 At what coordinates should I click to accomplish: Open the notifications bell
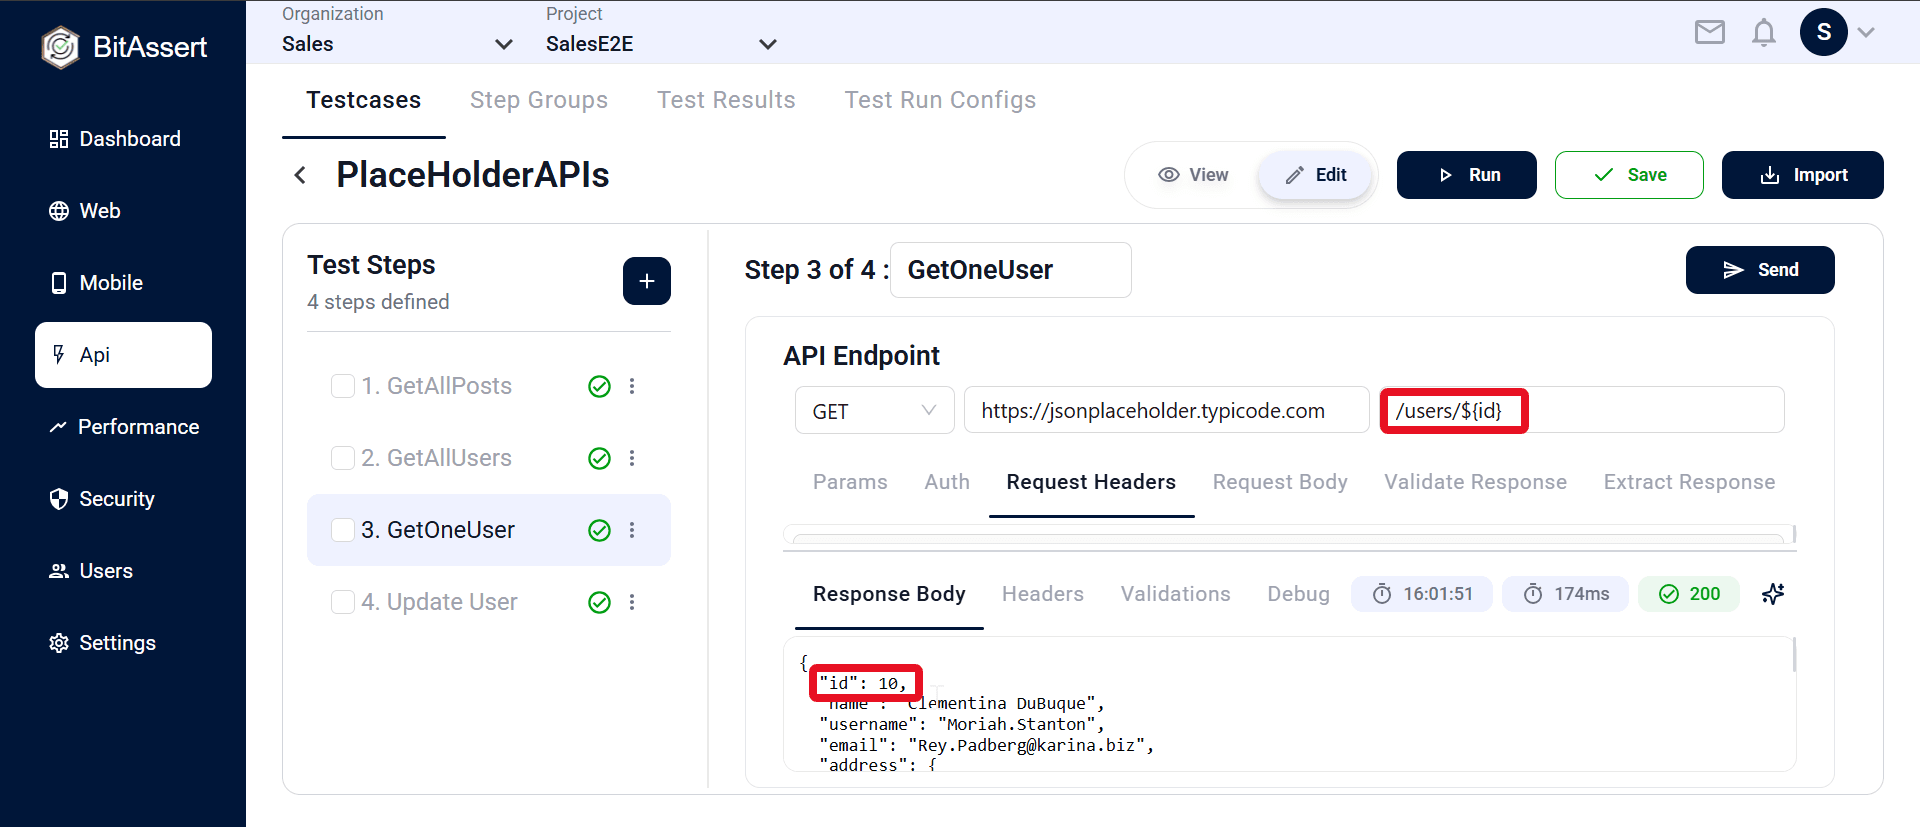(1763, 33)
